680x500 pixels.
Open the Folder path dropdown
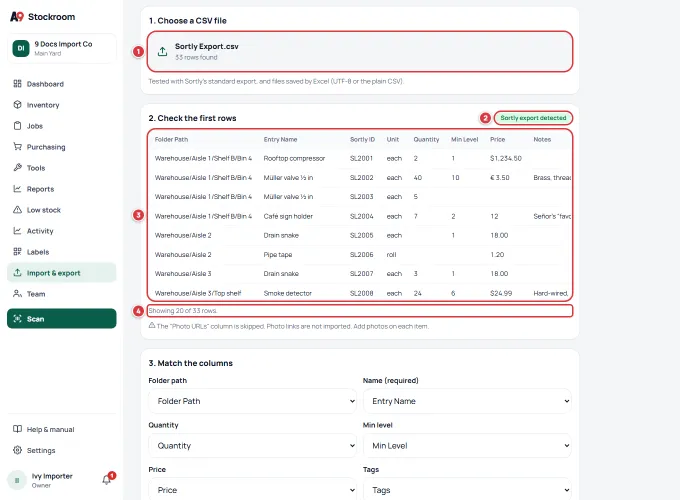[x=252, y=401]
